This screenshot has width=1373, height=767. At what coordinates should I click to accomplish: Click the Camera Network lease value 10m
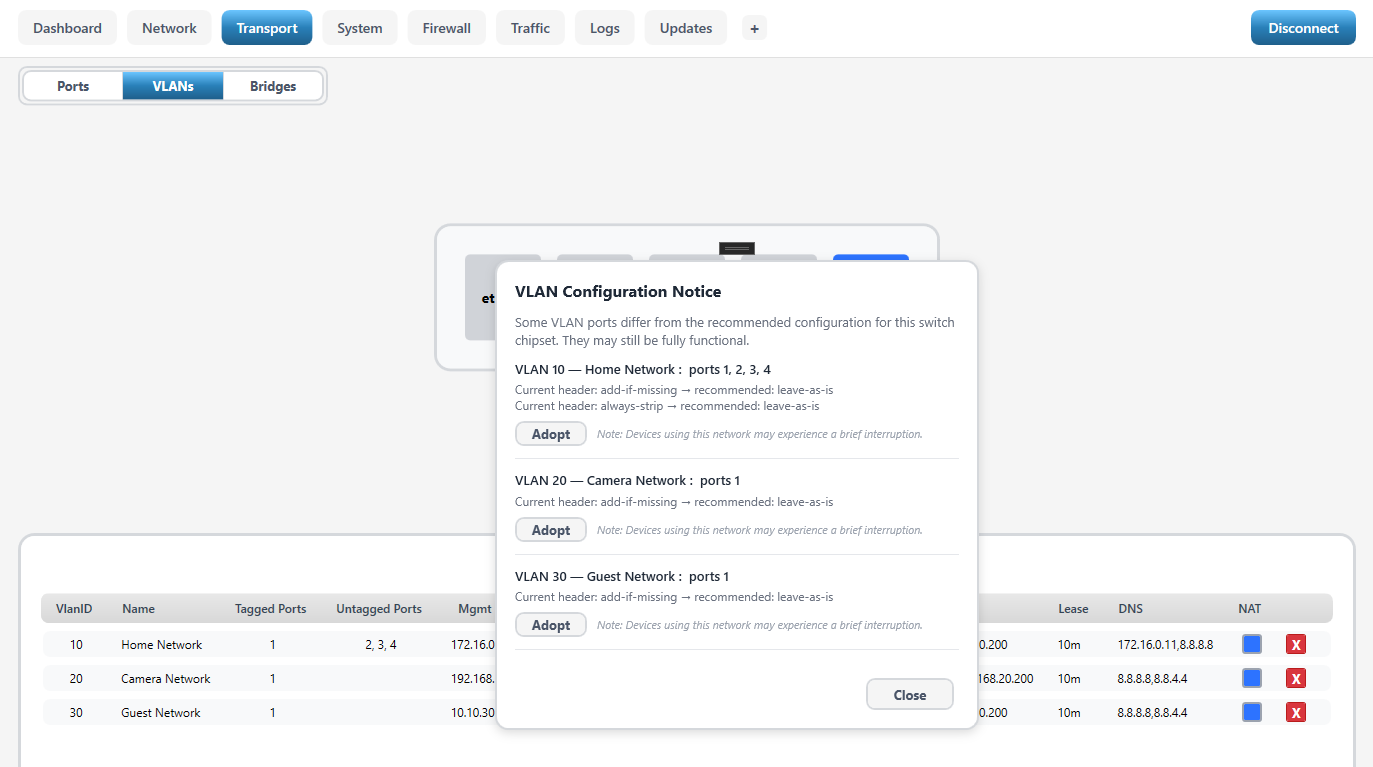tap(1069, 679)
